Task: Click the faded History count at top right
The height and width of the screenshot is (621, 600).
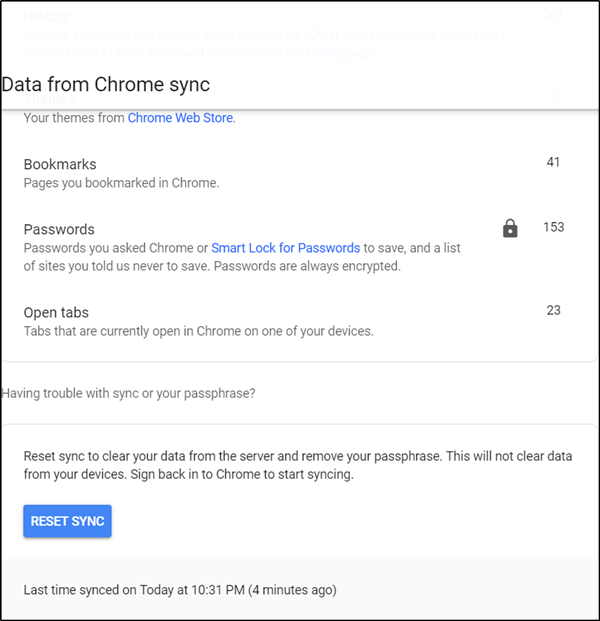Action: click(x=553, y=14)
